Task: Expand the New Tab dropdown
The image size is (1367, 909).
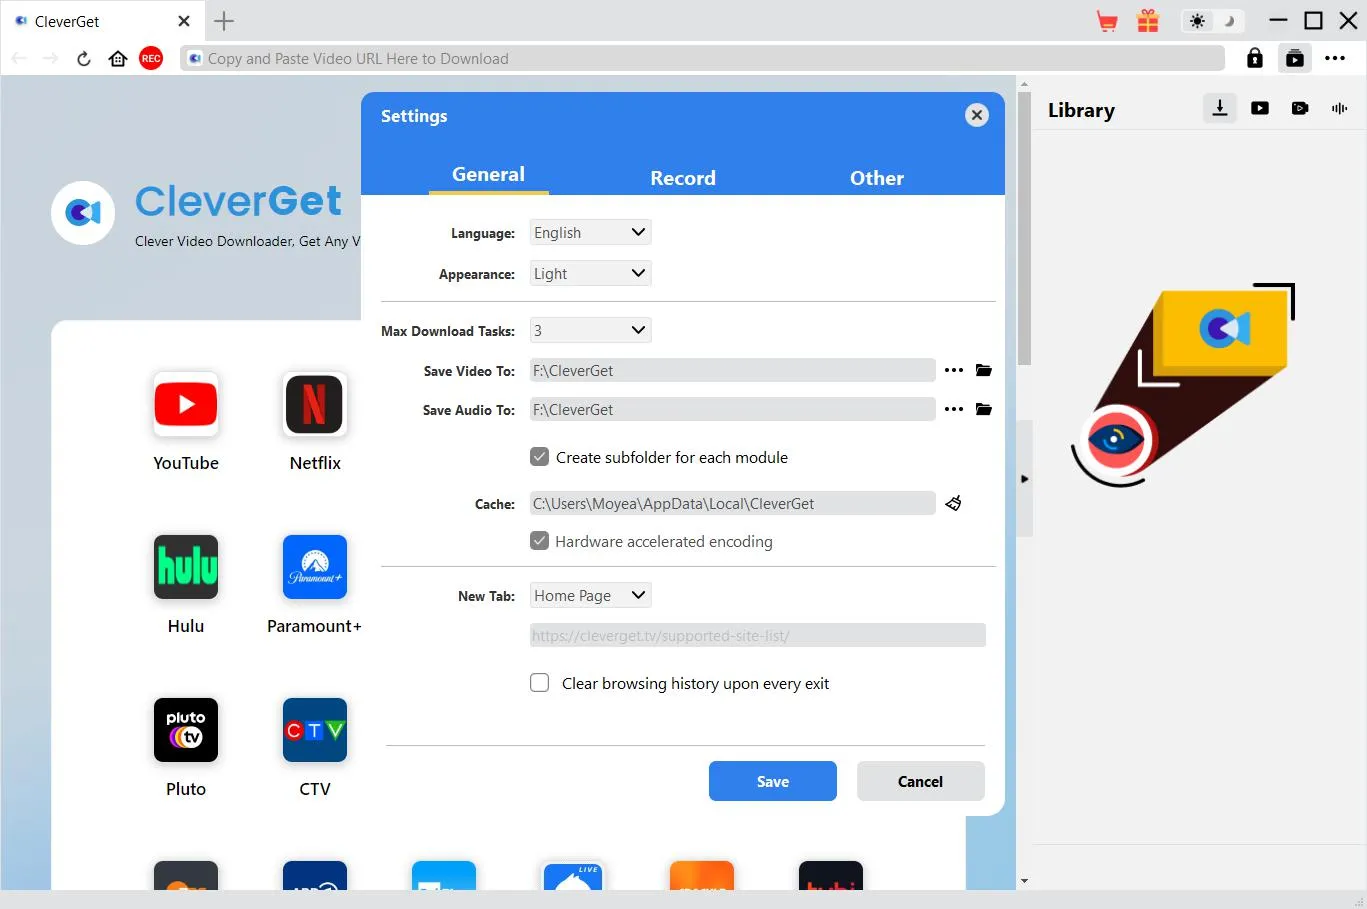Action: [590, 595]
